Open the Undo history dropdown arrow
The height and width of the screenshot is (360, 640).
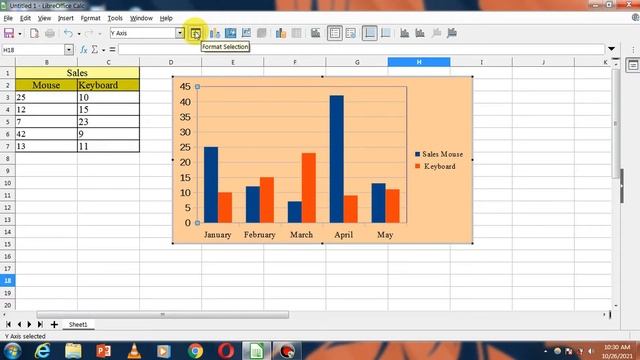tap(79, 33)
